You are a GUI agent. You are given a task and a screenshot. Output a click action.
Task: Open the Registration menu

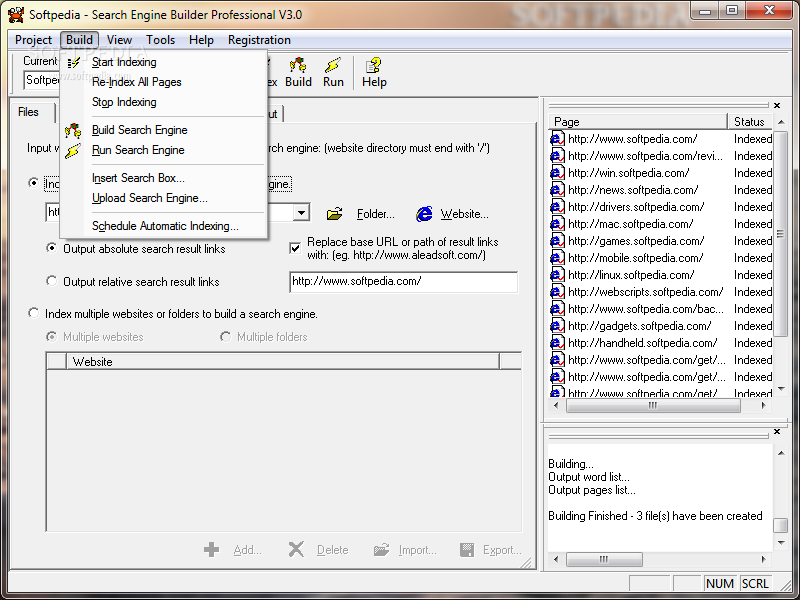pyautogui.click(x=259, y=40)
